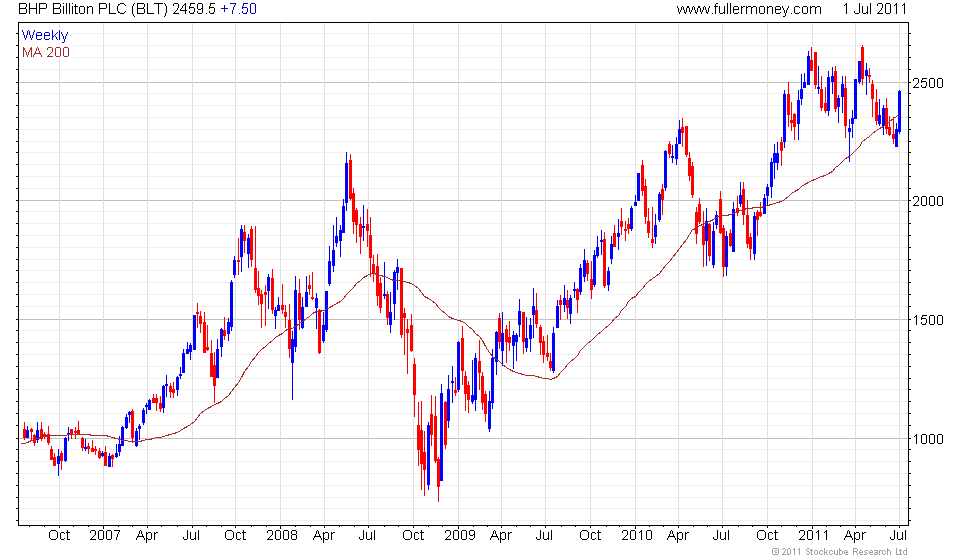Click the Apr label immediately after 2011
The height and width of the screenshot is (560, 960).
[x=855, y=536]
